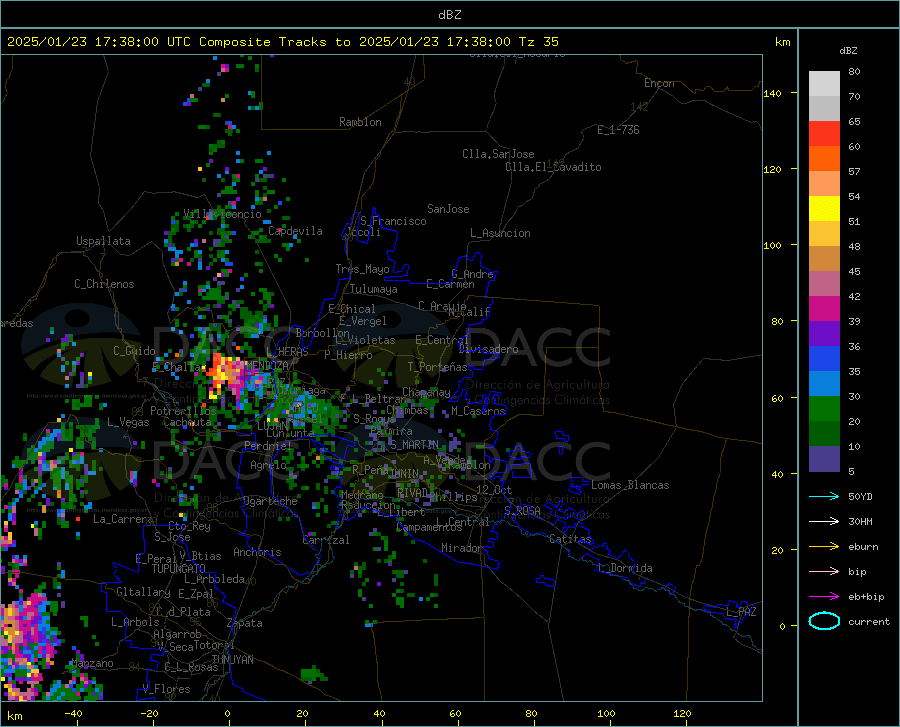
Task: Click the Tres_Mayo label
Action: tap(362, 269)
